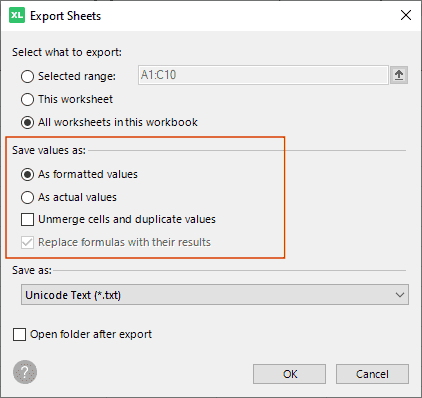Click the Save values as section label
The width and height of the screenshot is (422, 398).
(x=49, y=150)
